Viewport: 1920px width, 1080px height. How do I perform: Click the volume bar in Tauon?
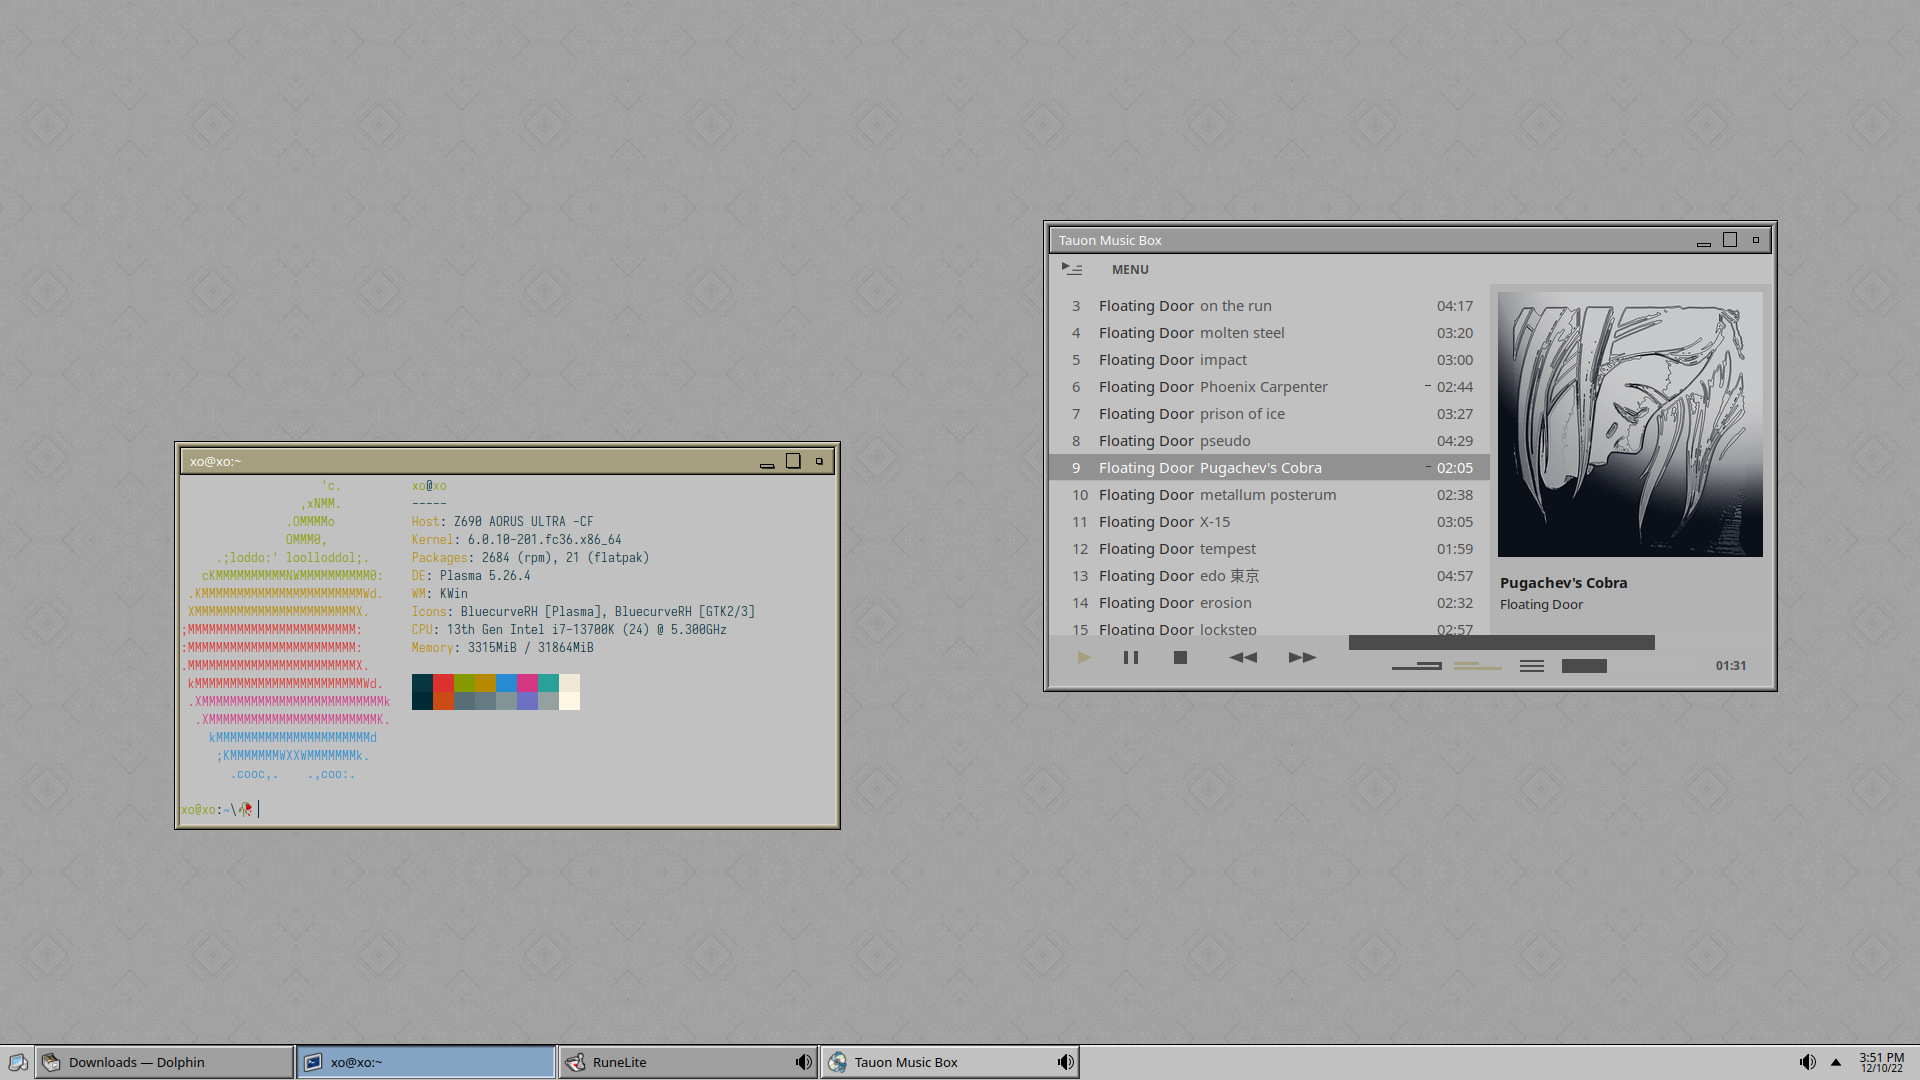(1584, 666)
